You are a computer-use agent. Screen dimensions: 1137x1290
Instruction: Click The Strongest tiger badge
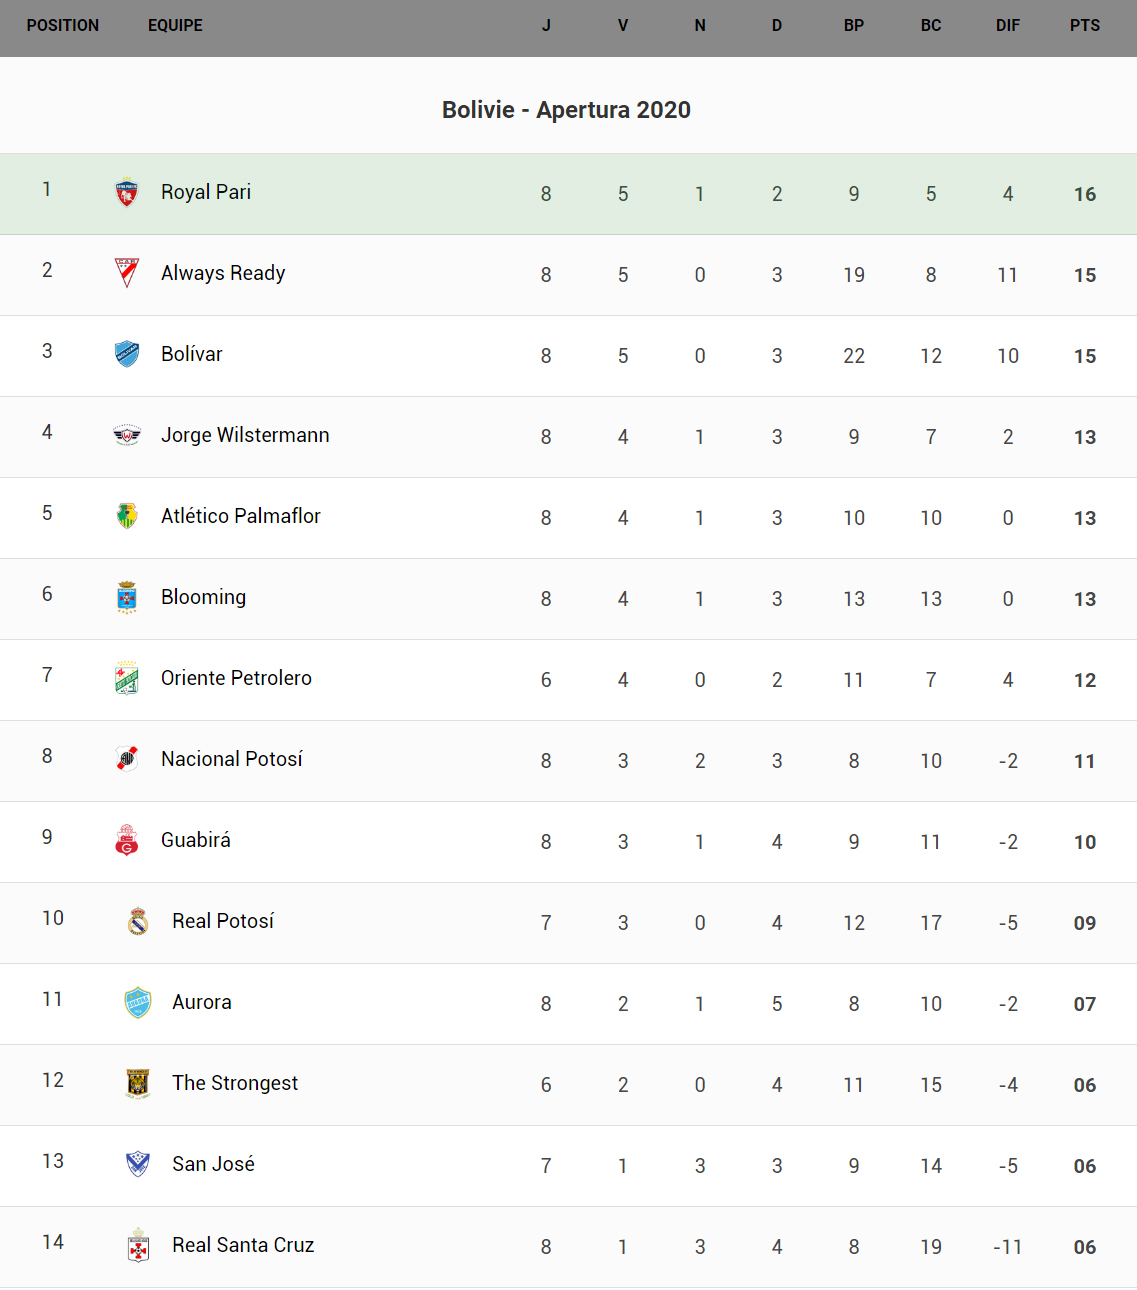tap(138, 1083)
